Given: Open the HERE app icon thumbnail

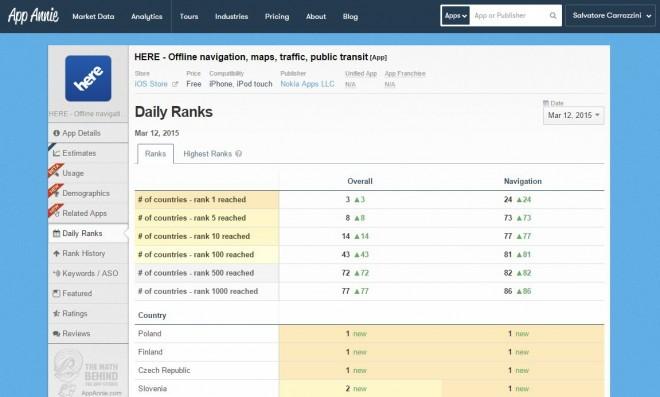Looking at the screenshot, I should click(x=88, y=78).
